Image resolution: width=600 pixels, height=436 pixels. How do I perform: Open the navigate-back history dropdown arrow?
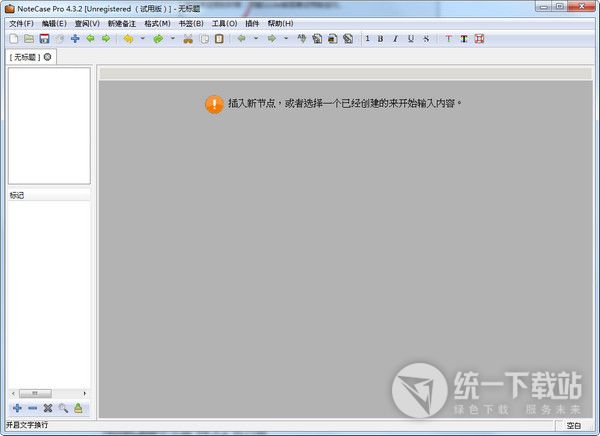point(256,39)
